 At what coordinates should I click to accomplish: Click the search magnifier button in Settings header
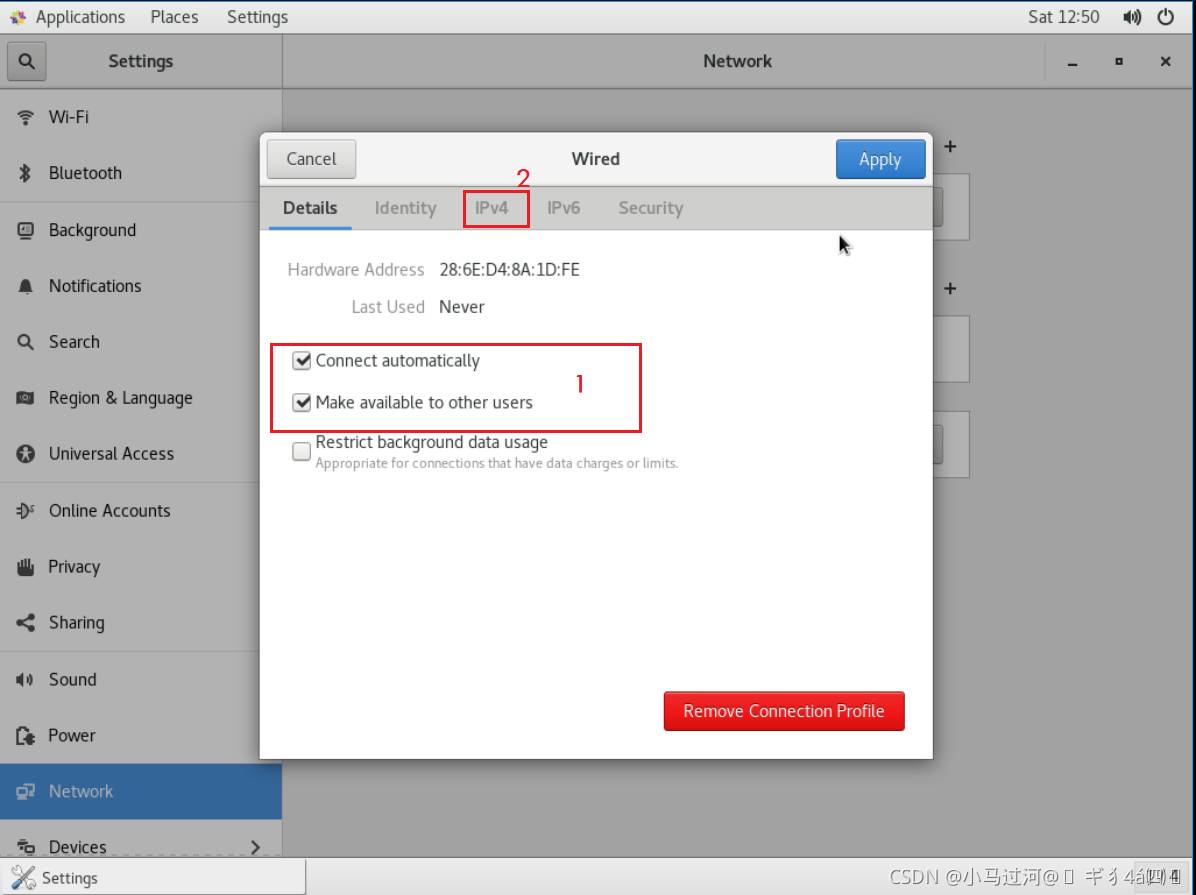tap(26, 61)
